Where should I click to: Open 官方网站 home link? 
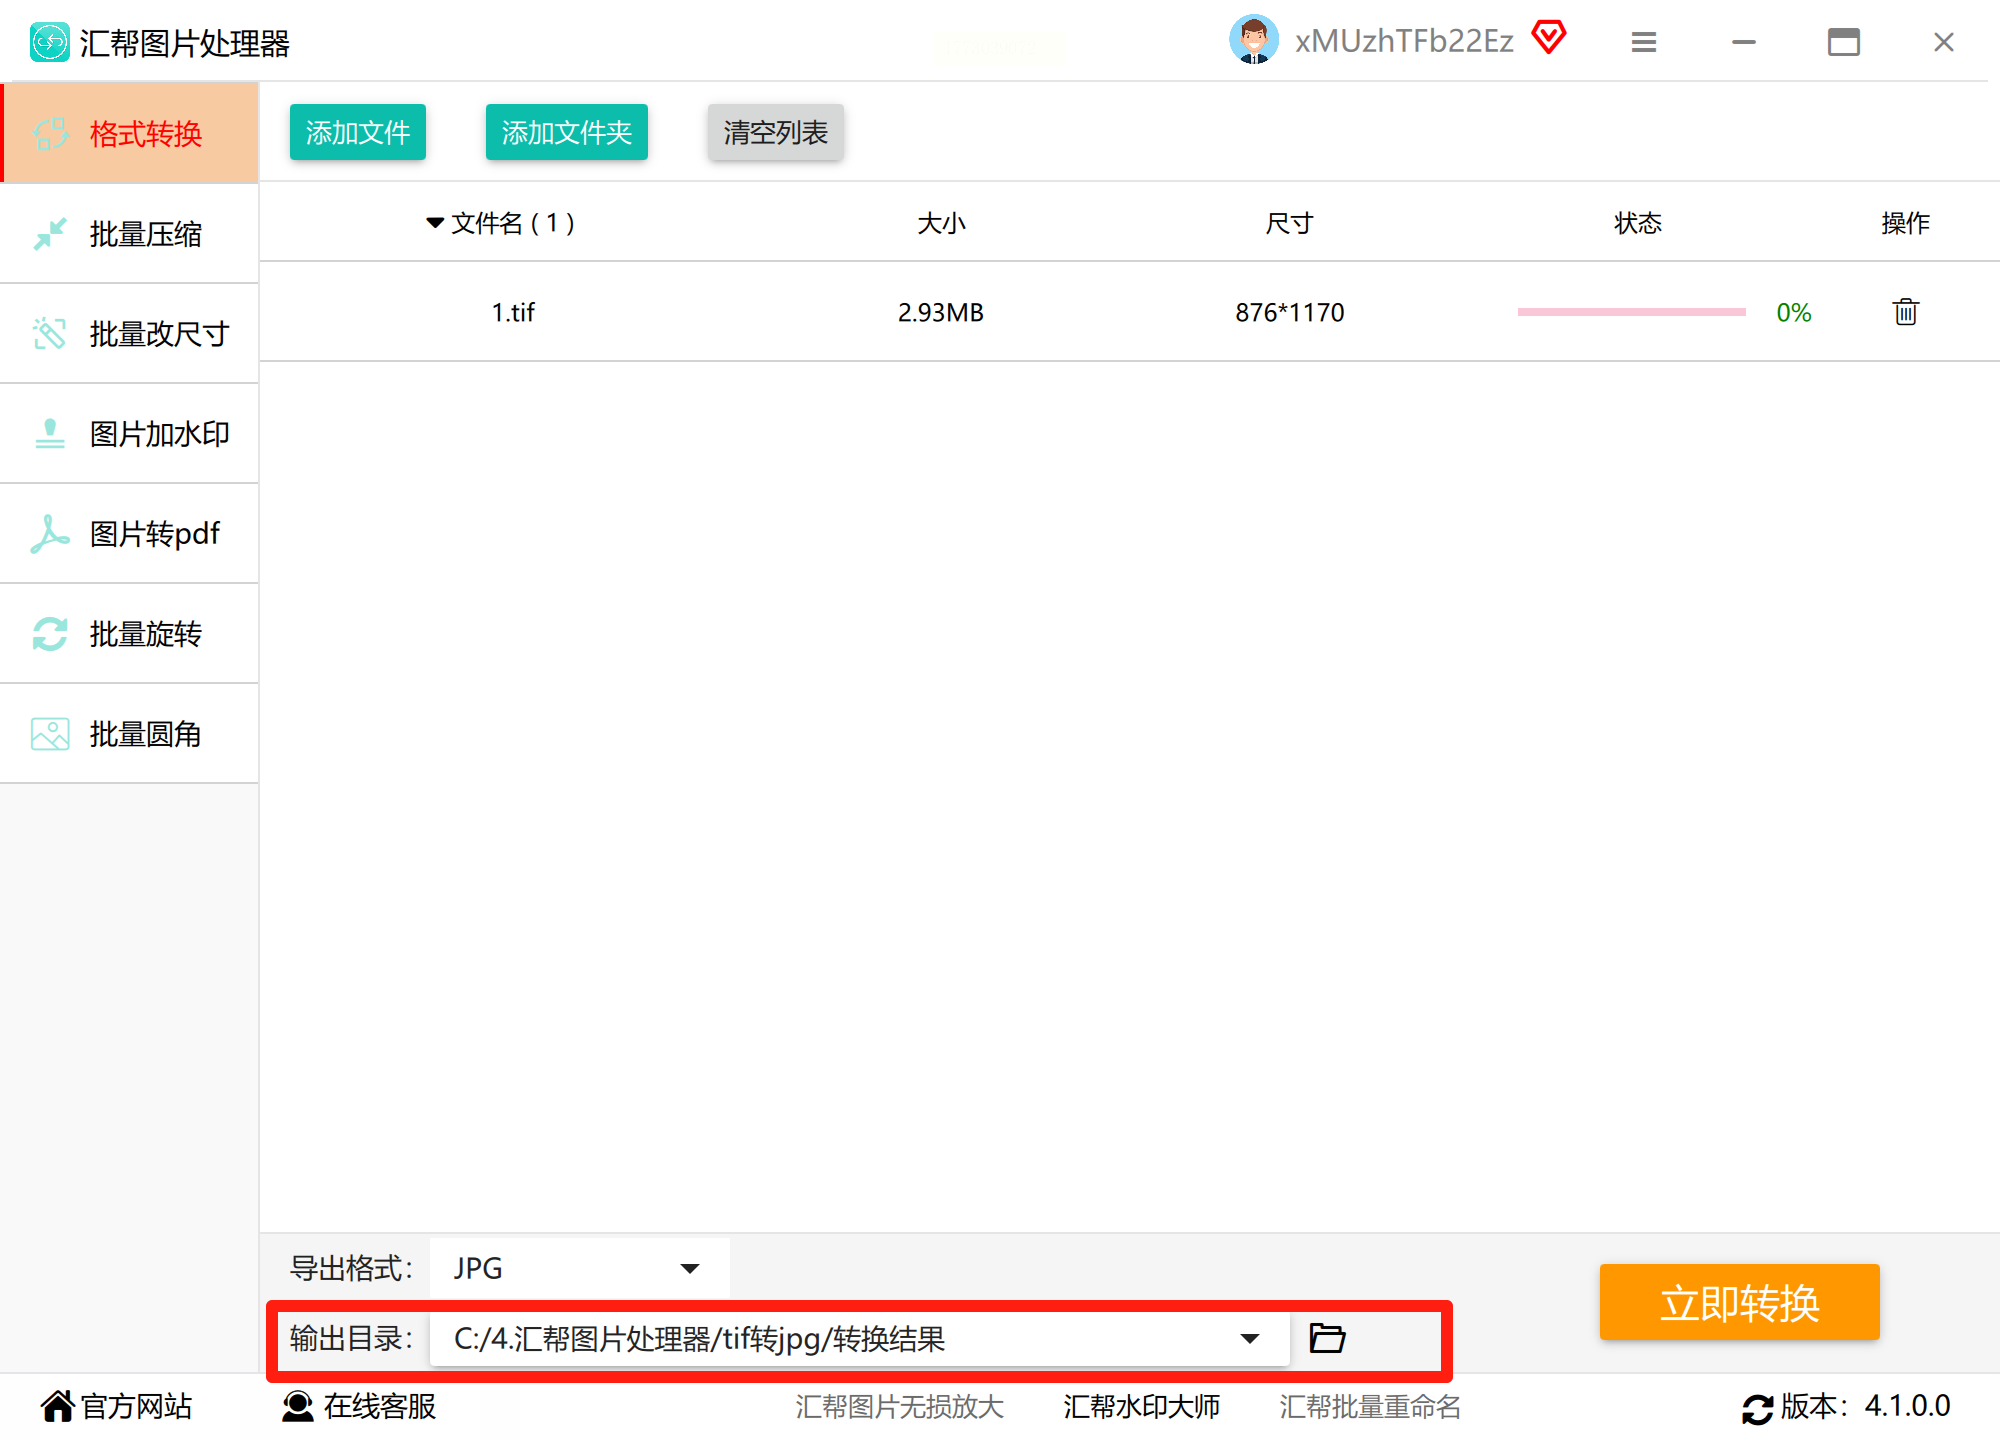pyautogui.click(x=117, y=1406)
